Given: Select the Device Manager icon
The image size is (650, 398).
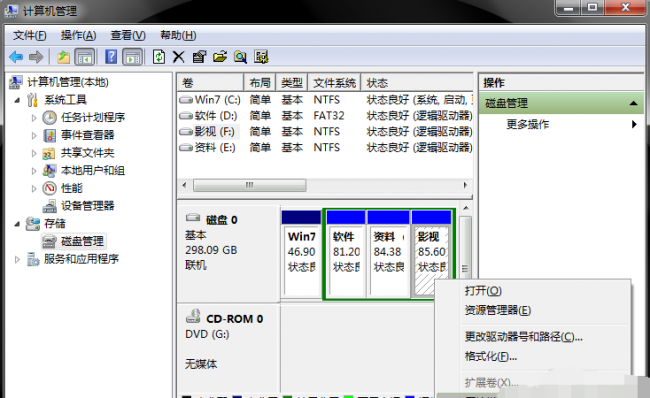Looking at the screenshot, I should click(x=49, y=206).
